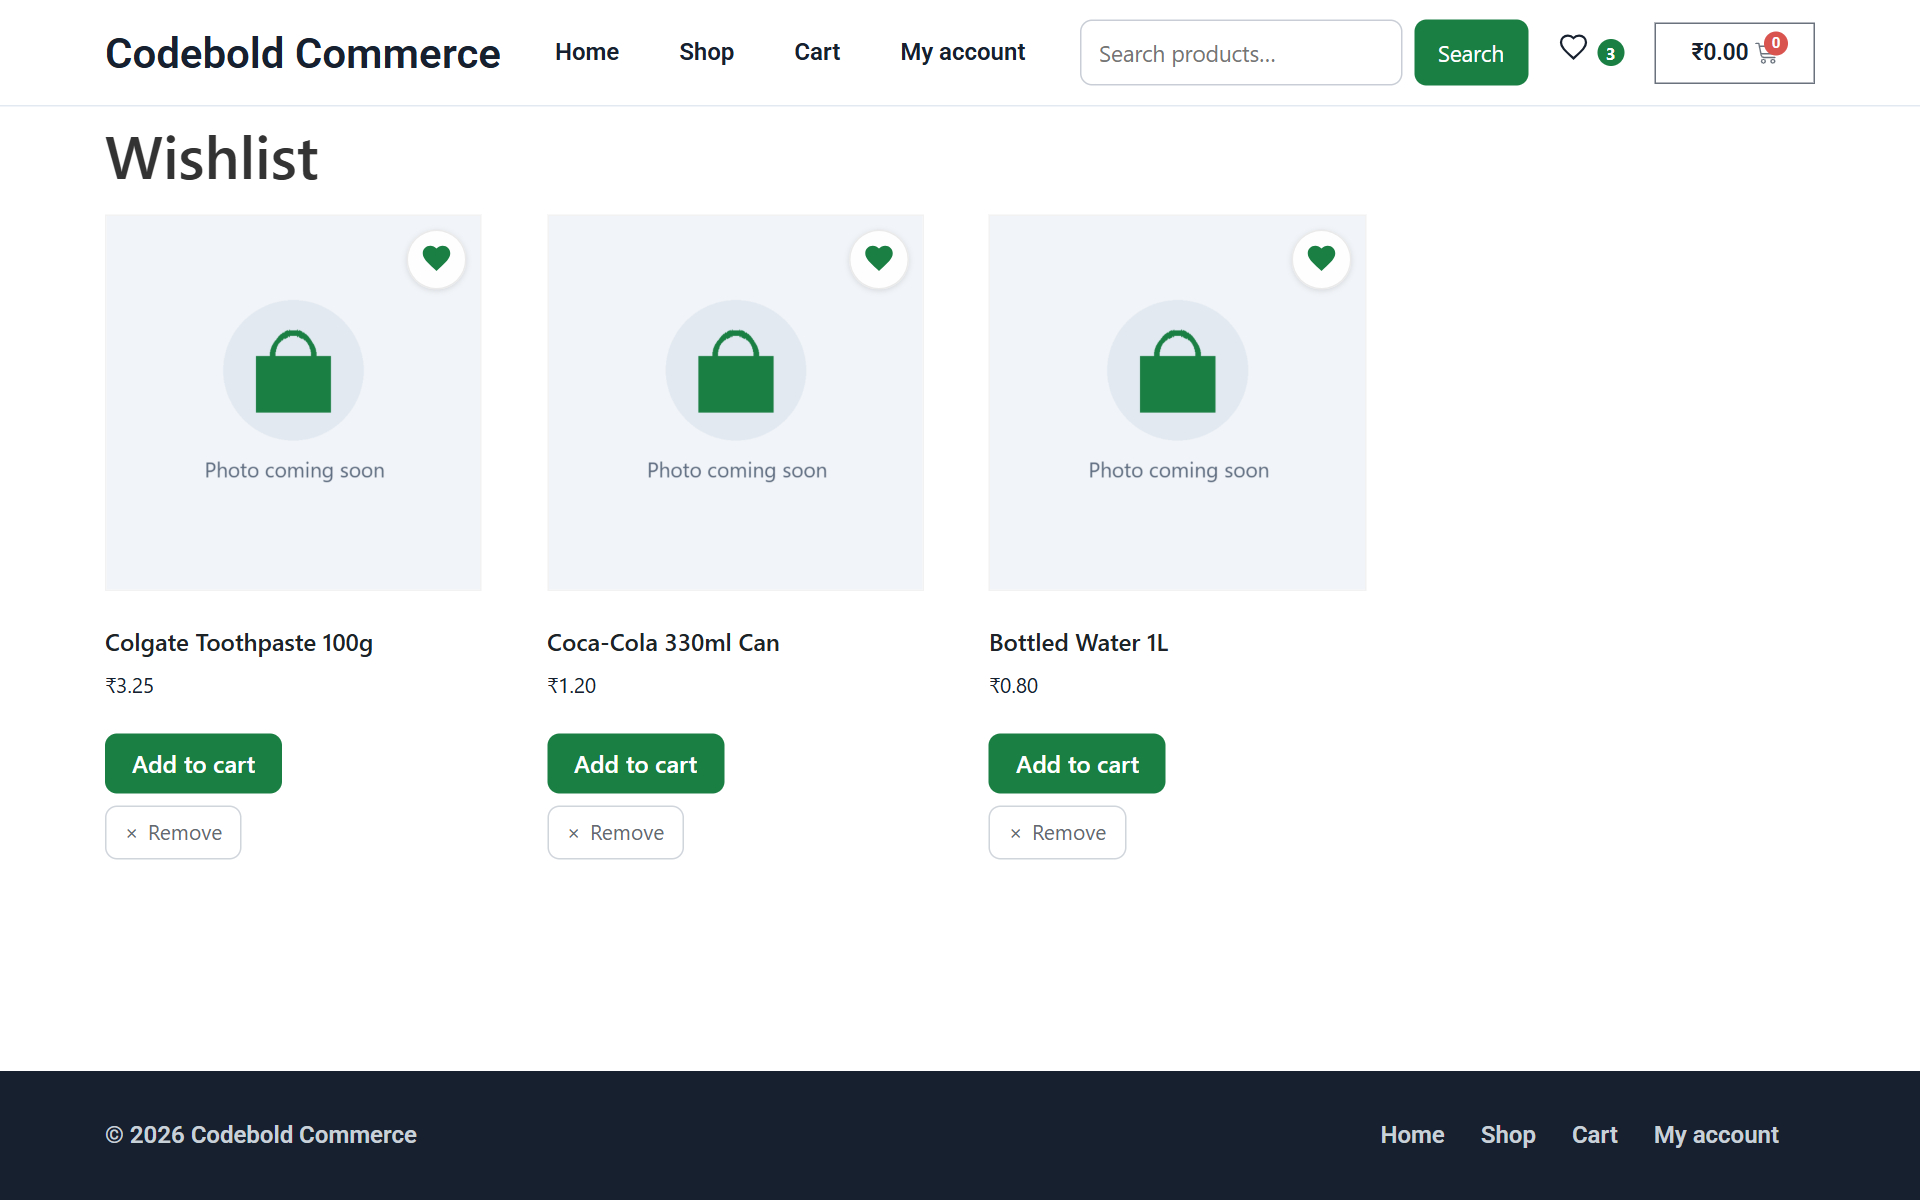Open the Coca-Cola 330ml Can placeholder image

735,402
